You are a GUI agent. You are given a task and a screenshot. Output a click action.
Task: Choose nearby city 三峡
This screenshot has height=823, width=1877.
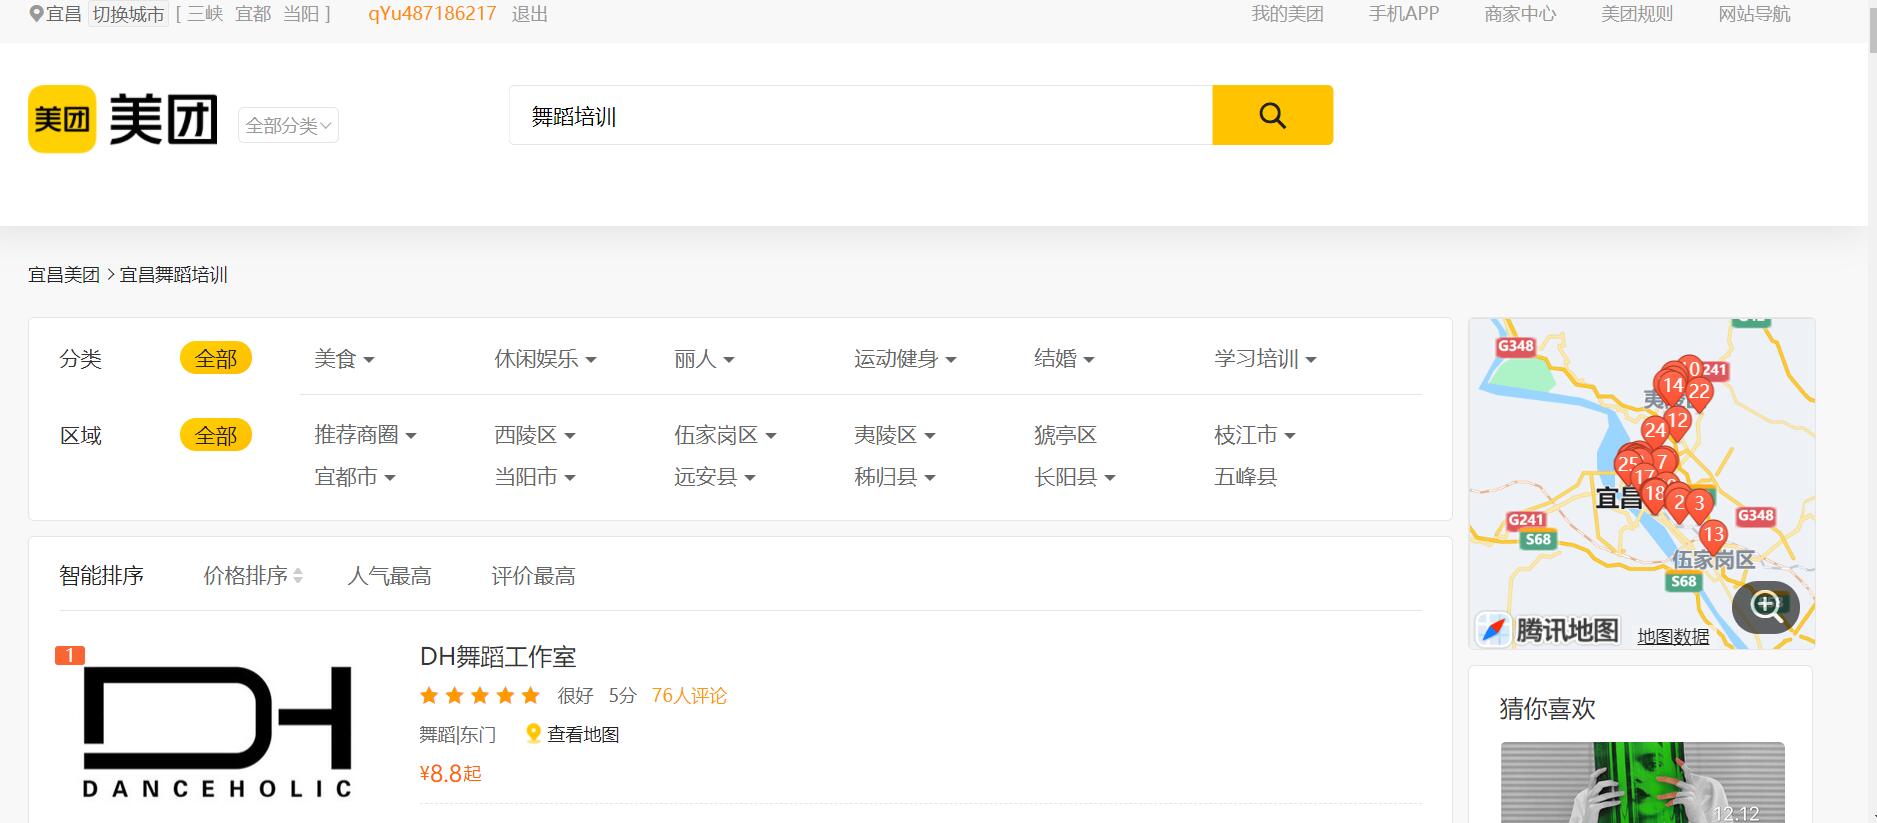(x=205, y=14)
